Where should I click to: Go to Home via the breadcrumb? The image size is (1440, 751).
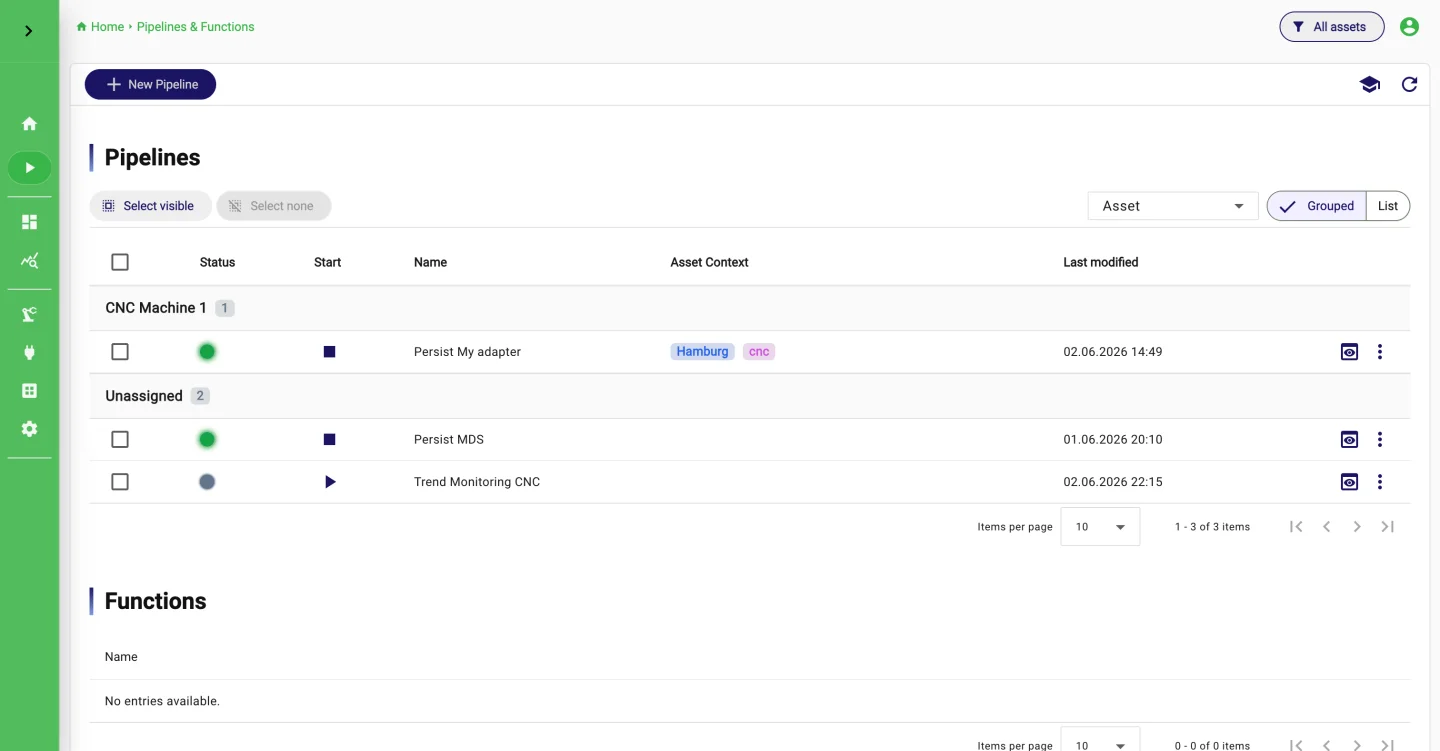point(100,27)
